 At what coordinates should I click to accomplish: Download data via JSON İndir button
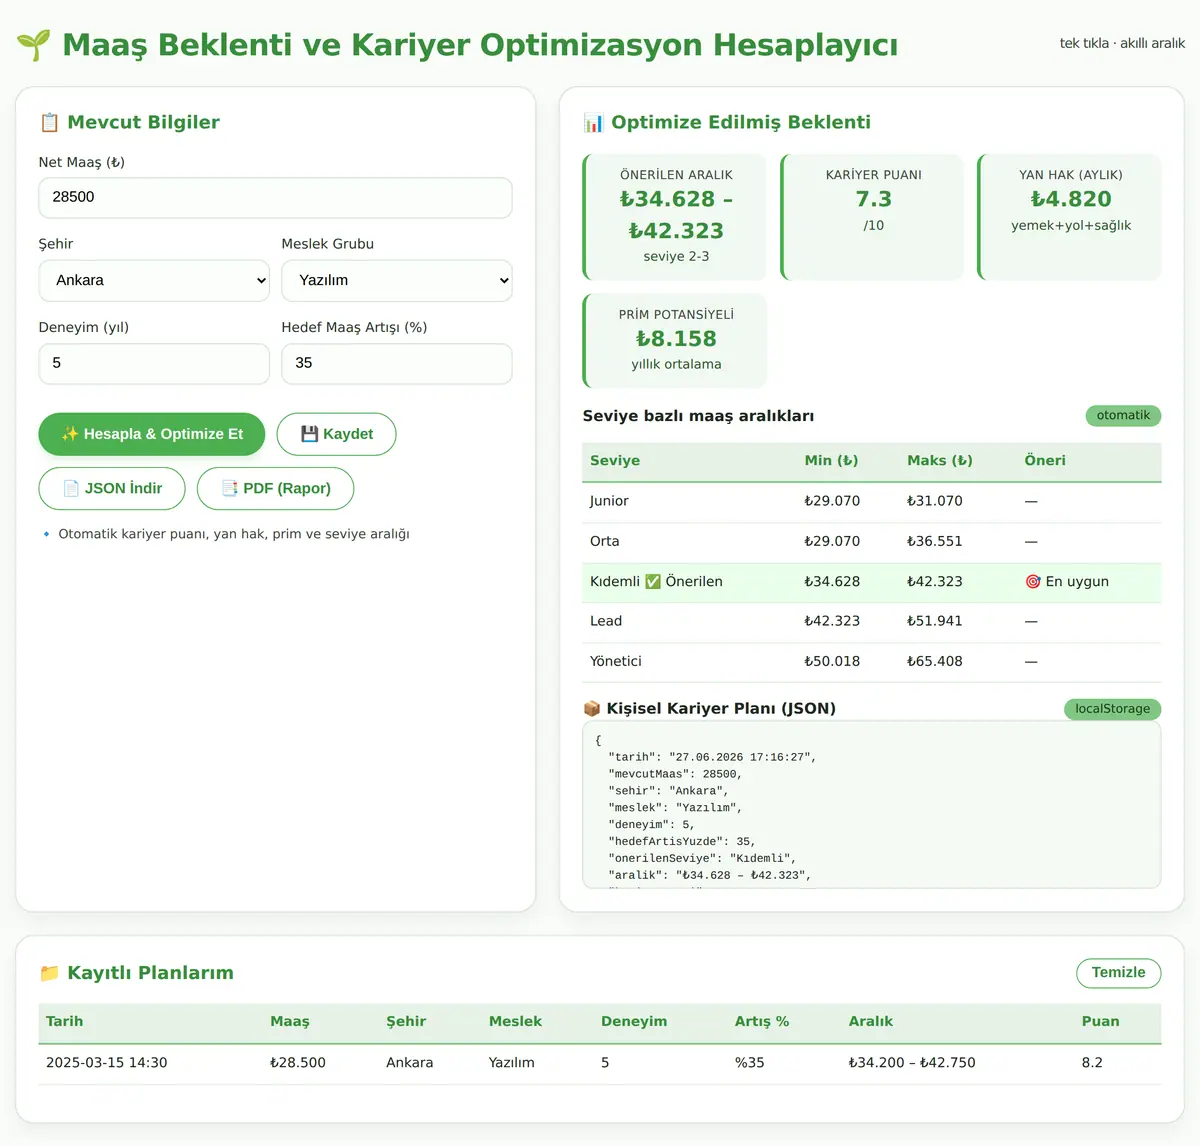(112, 488)
